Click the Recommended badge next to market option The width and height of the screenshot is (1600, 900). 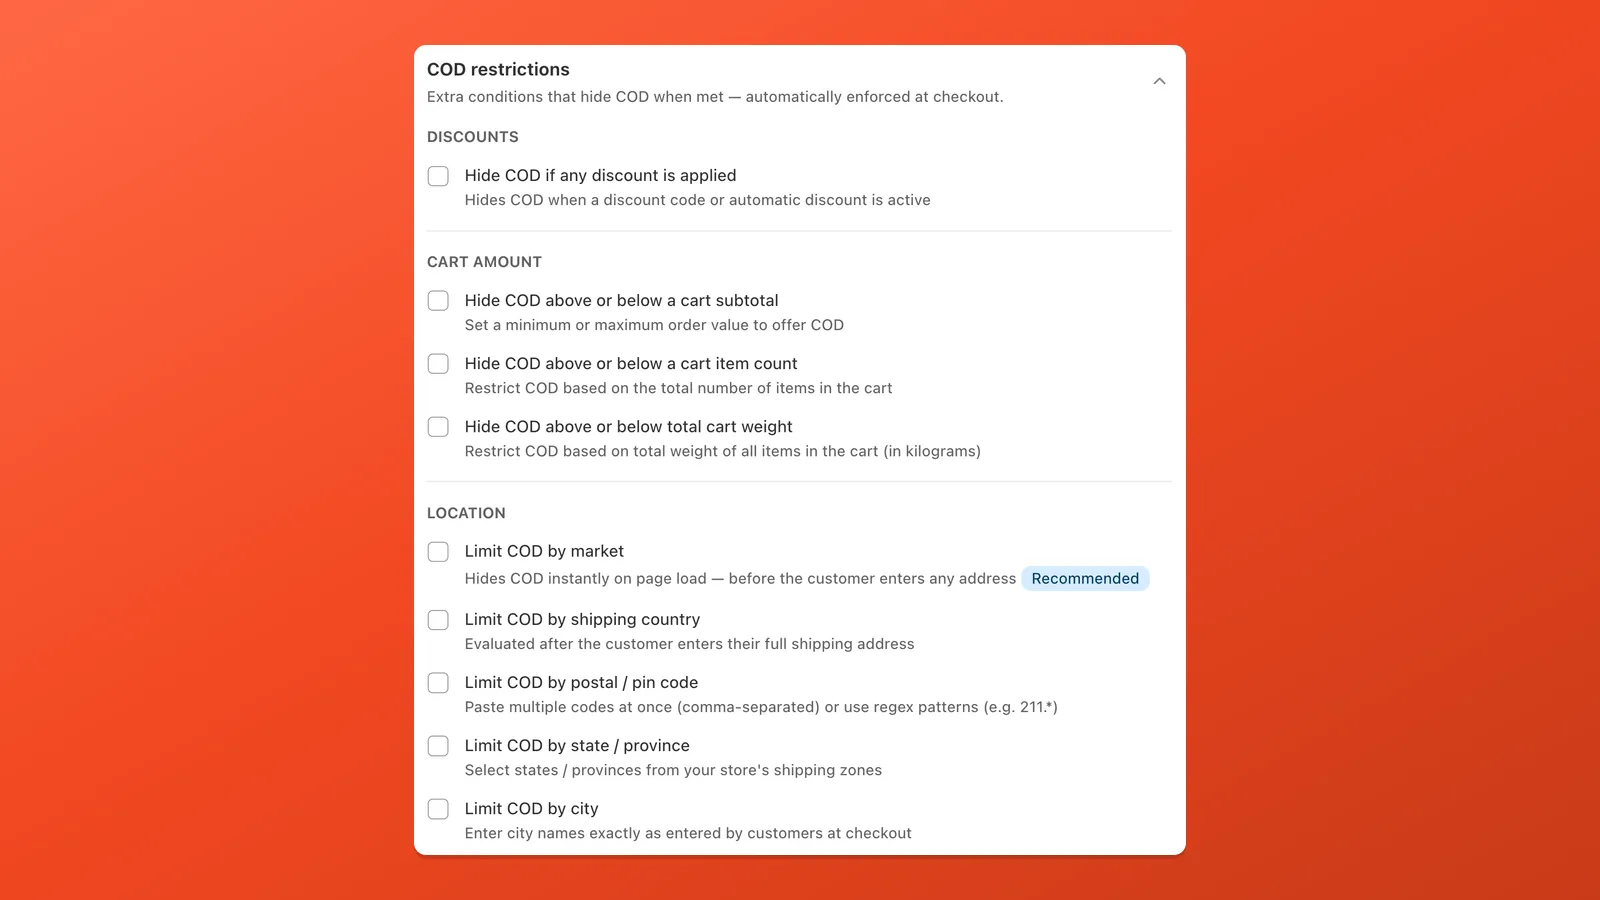pyautogui.click(x=1085, y=578)
